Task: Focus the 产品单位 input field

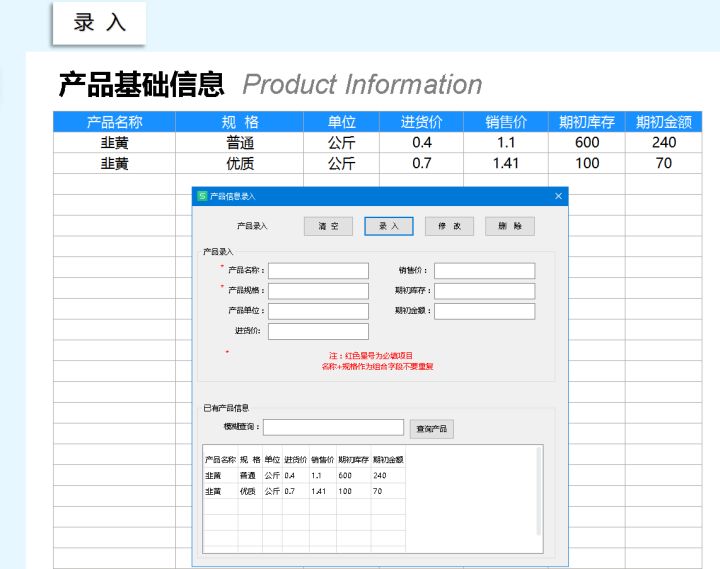Action: pos(318,311)
